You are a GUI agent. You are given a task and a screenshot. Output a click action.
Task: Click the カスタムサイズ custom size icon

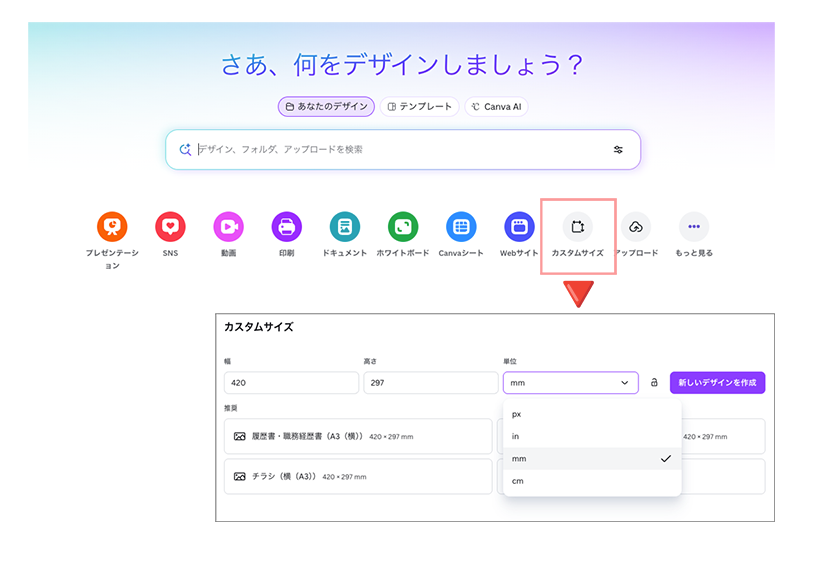pos(577,227)
